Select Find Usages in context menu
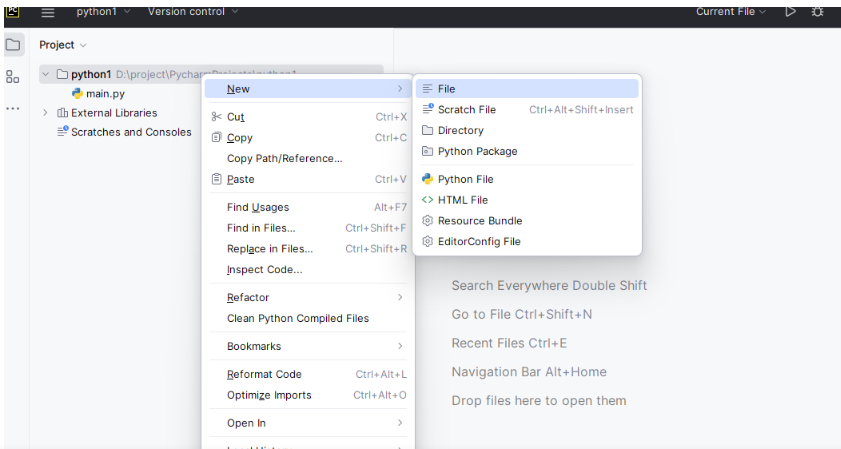Image resolution: width=841 pixels, height=449 pixels. coord(308,207)
